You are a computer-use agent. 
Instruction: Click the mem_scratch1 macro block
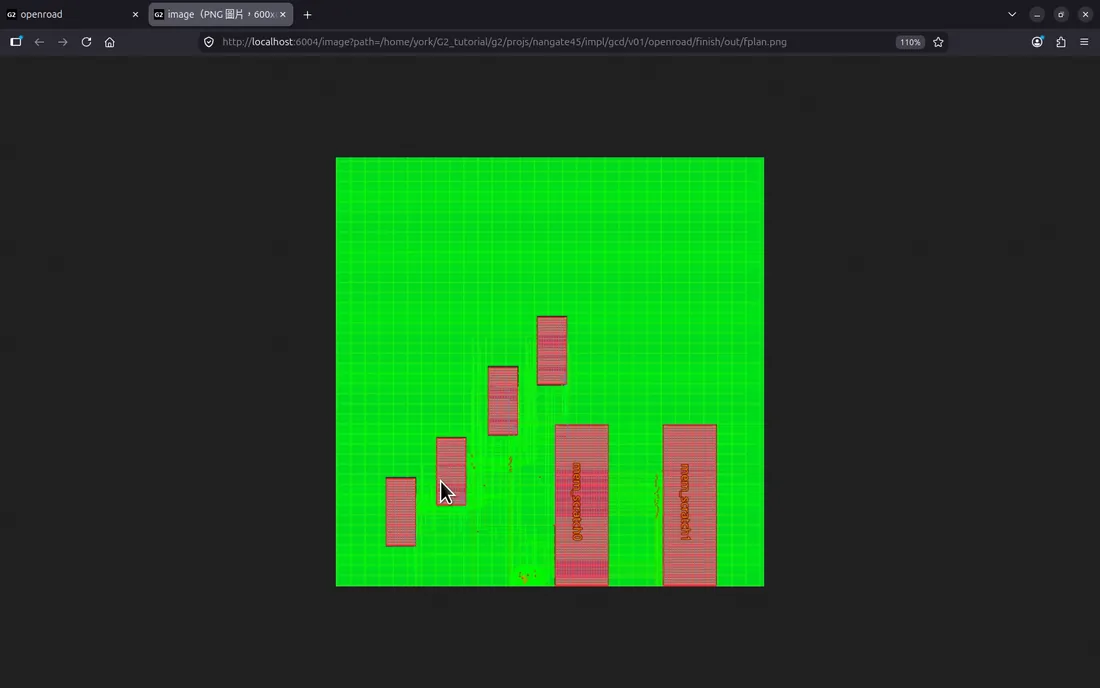690,505
